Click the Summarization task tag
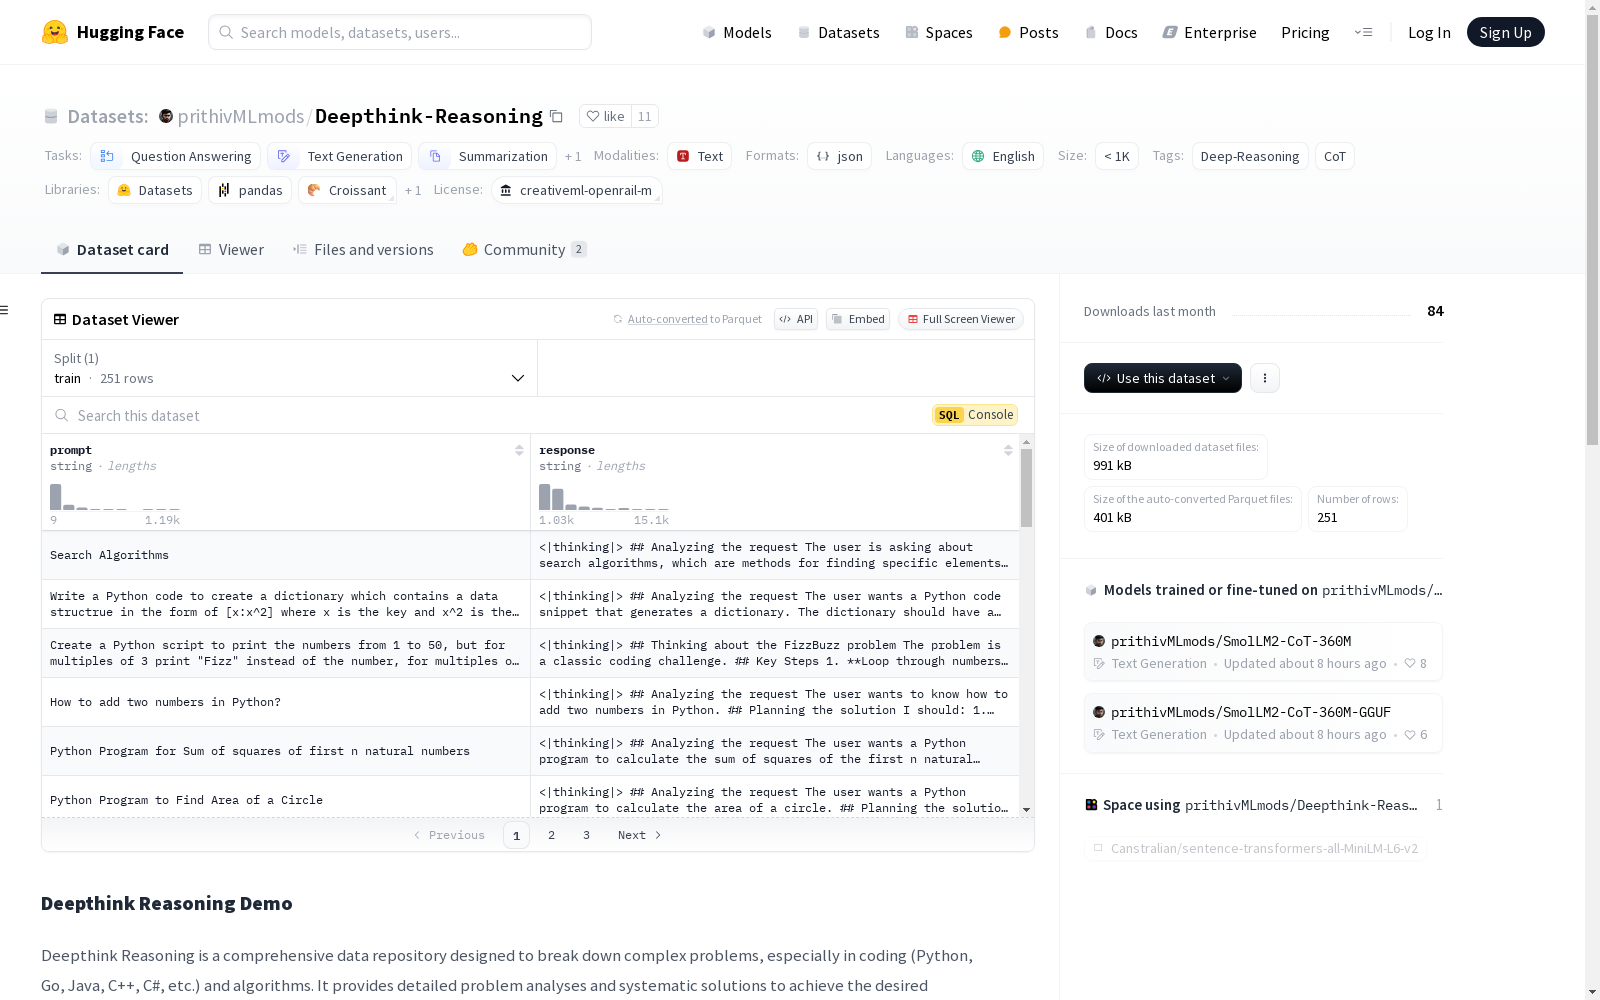This screenshot has width=1600, height=1000. pyautogui.click(x=488, y=156)
